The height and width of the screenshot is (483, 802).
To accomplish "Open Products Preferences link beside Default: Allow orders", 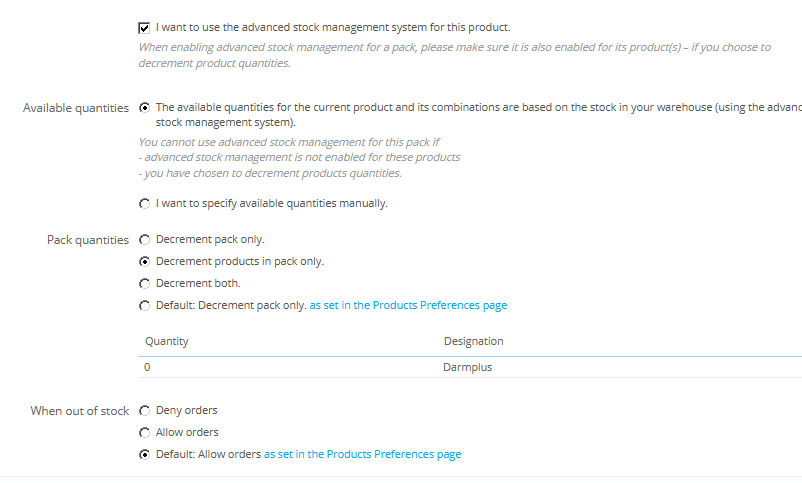I will point(362,454).
